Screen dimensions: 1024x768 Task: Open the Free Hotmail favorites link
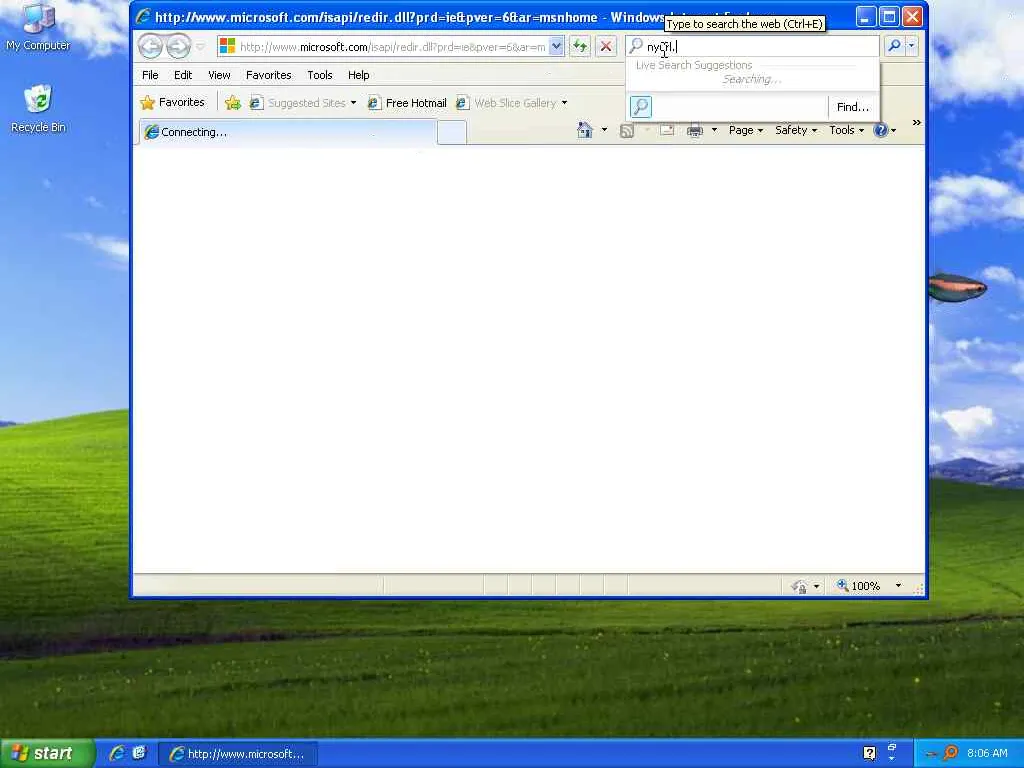407,103
